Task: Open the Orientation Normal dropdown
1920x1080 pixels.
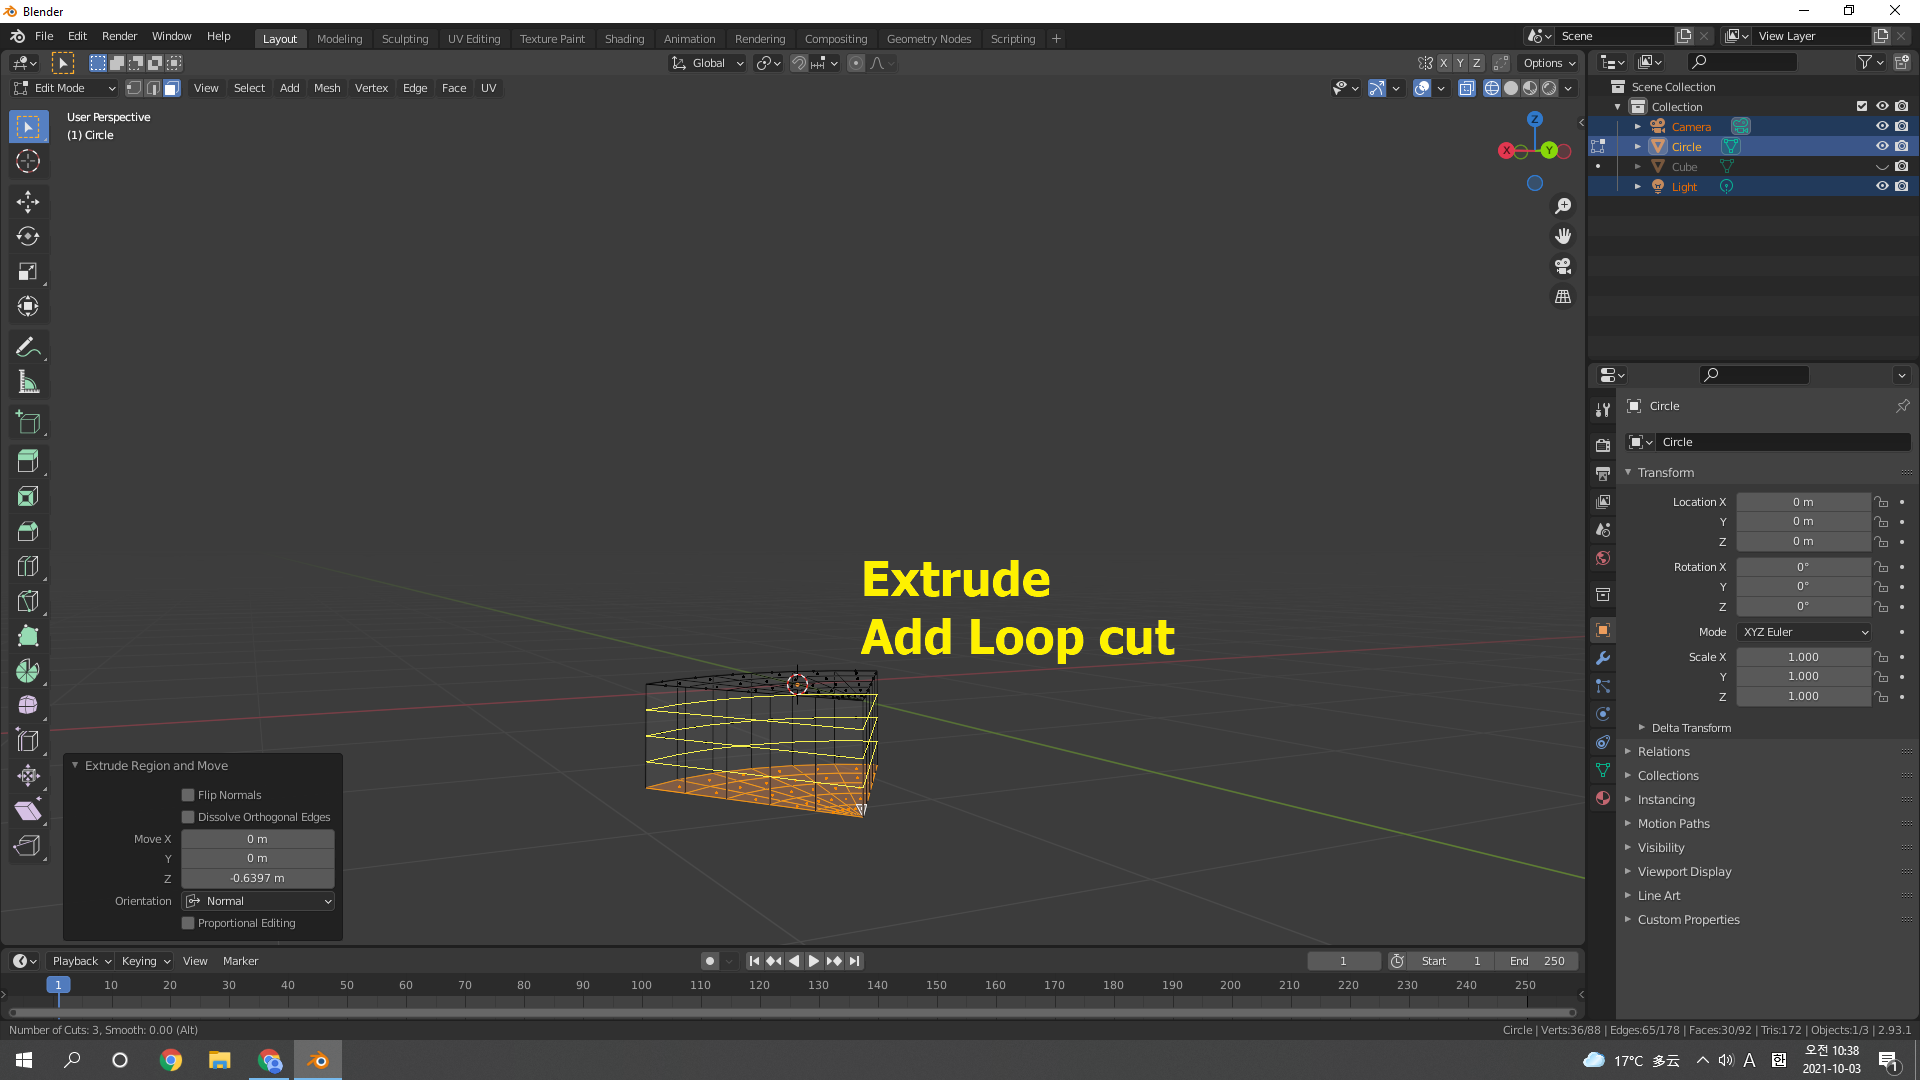Action: [258, 901]
